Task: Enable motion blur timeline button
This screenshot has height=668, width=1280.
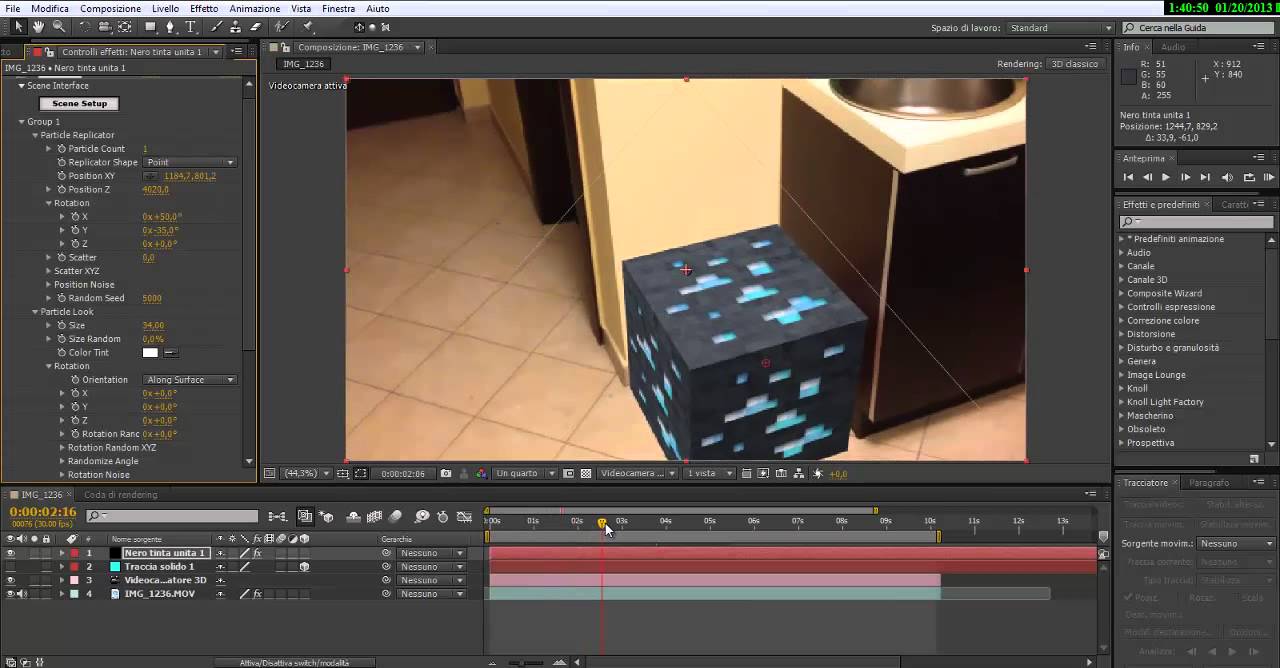Action: point(395,516)
